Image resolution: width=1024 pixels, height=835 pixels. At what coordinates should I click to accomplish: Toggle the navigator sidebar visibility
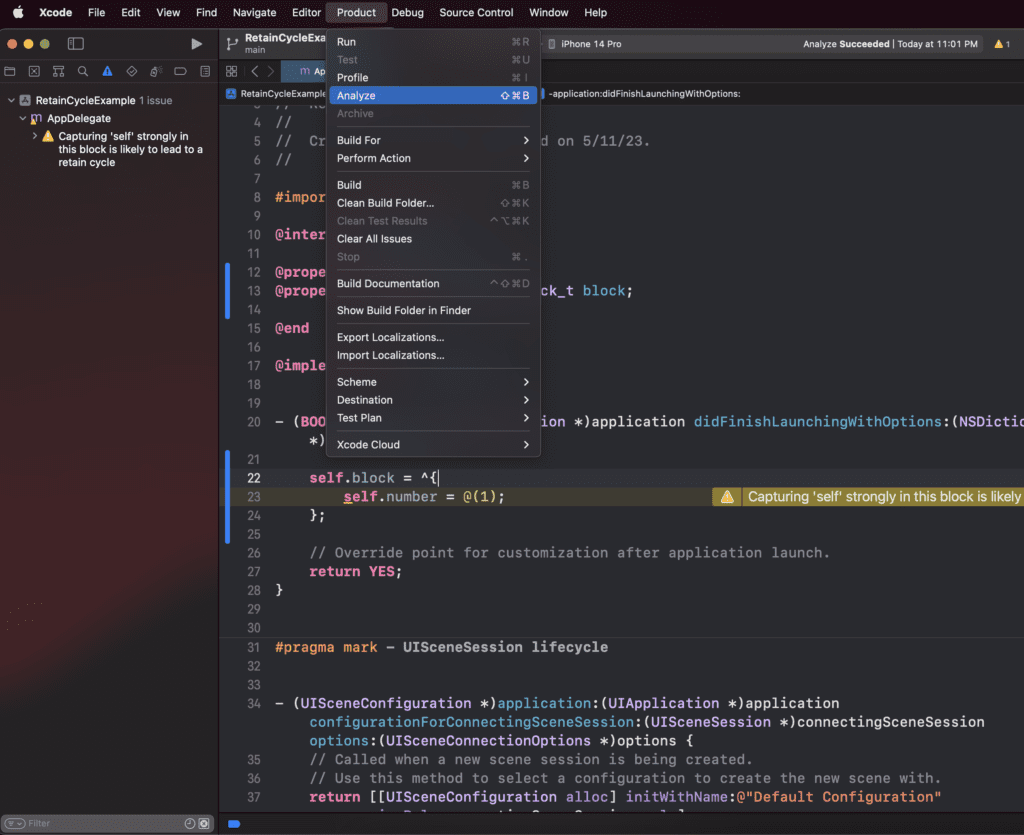(75, 44)
